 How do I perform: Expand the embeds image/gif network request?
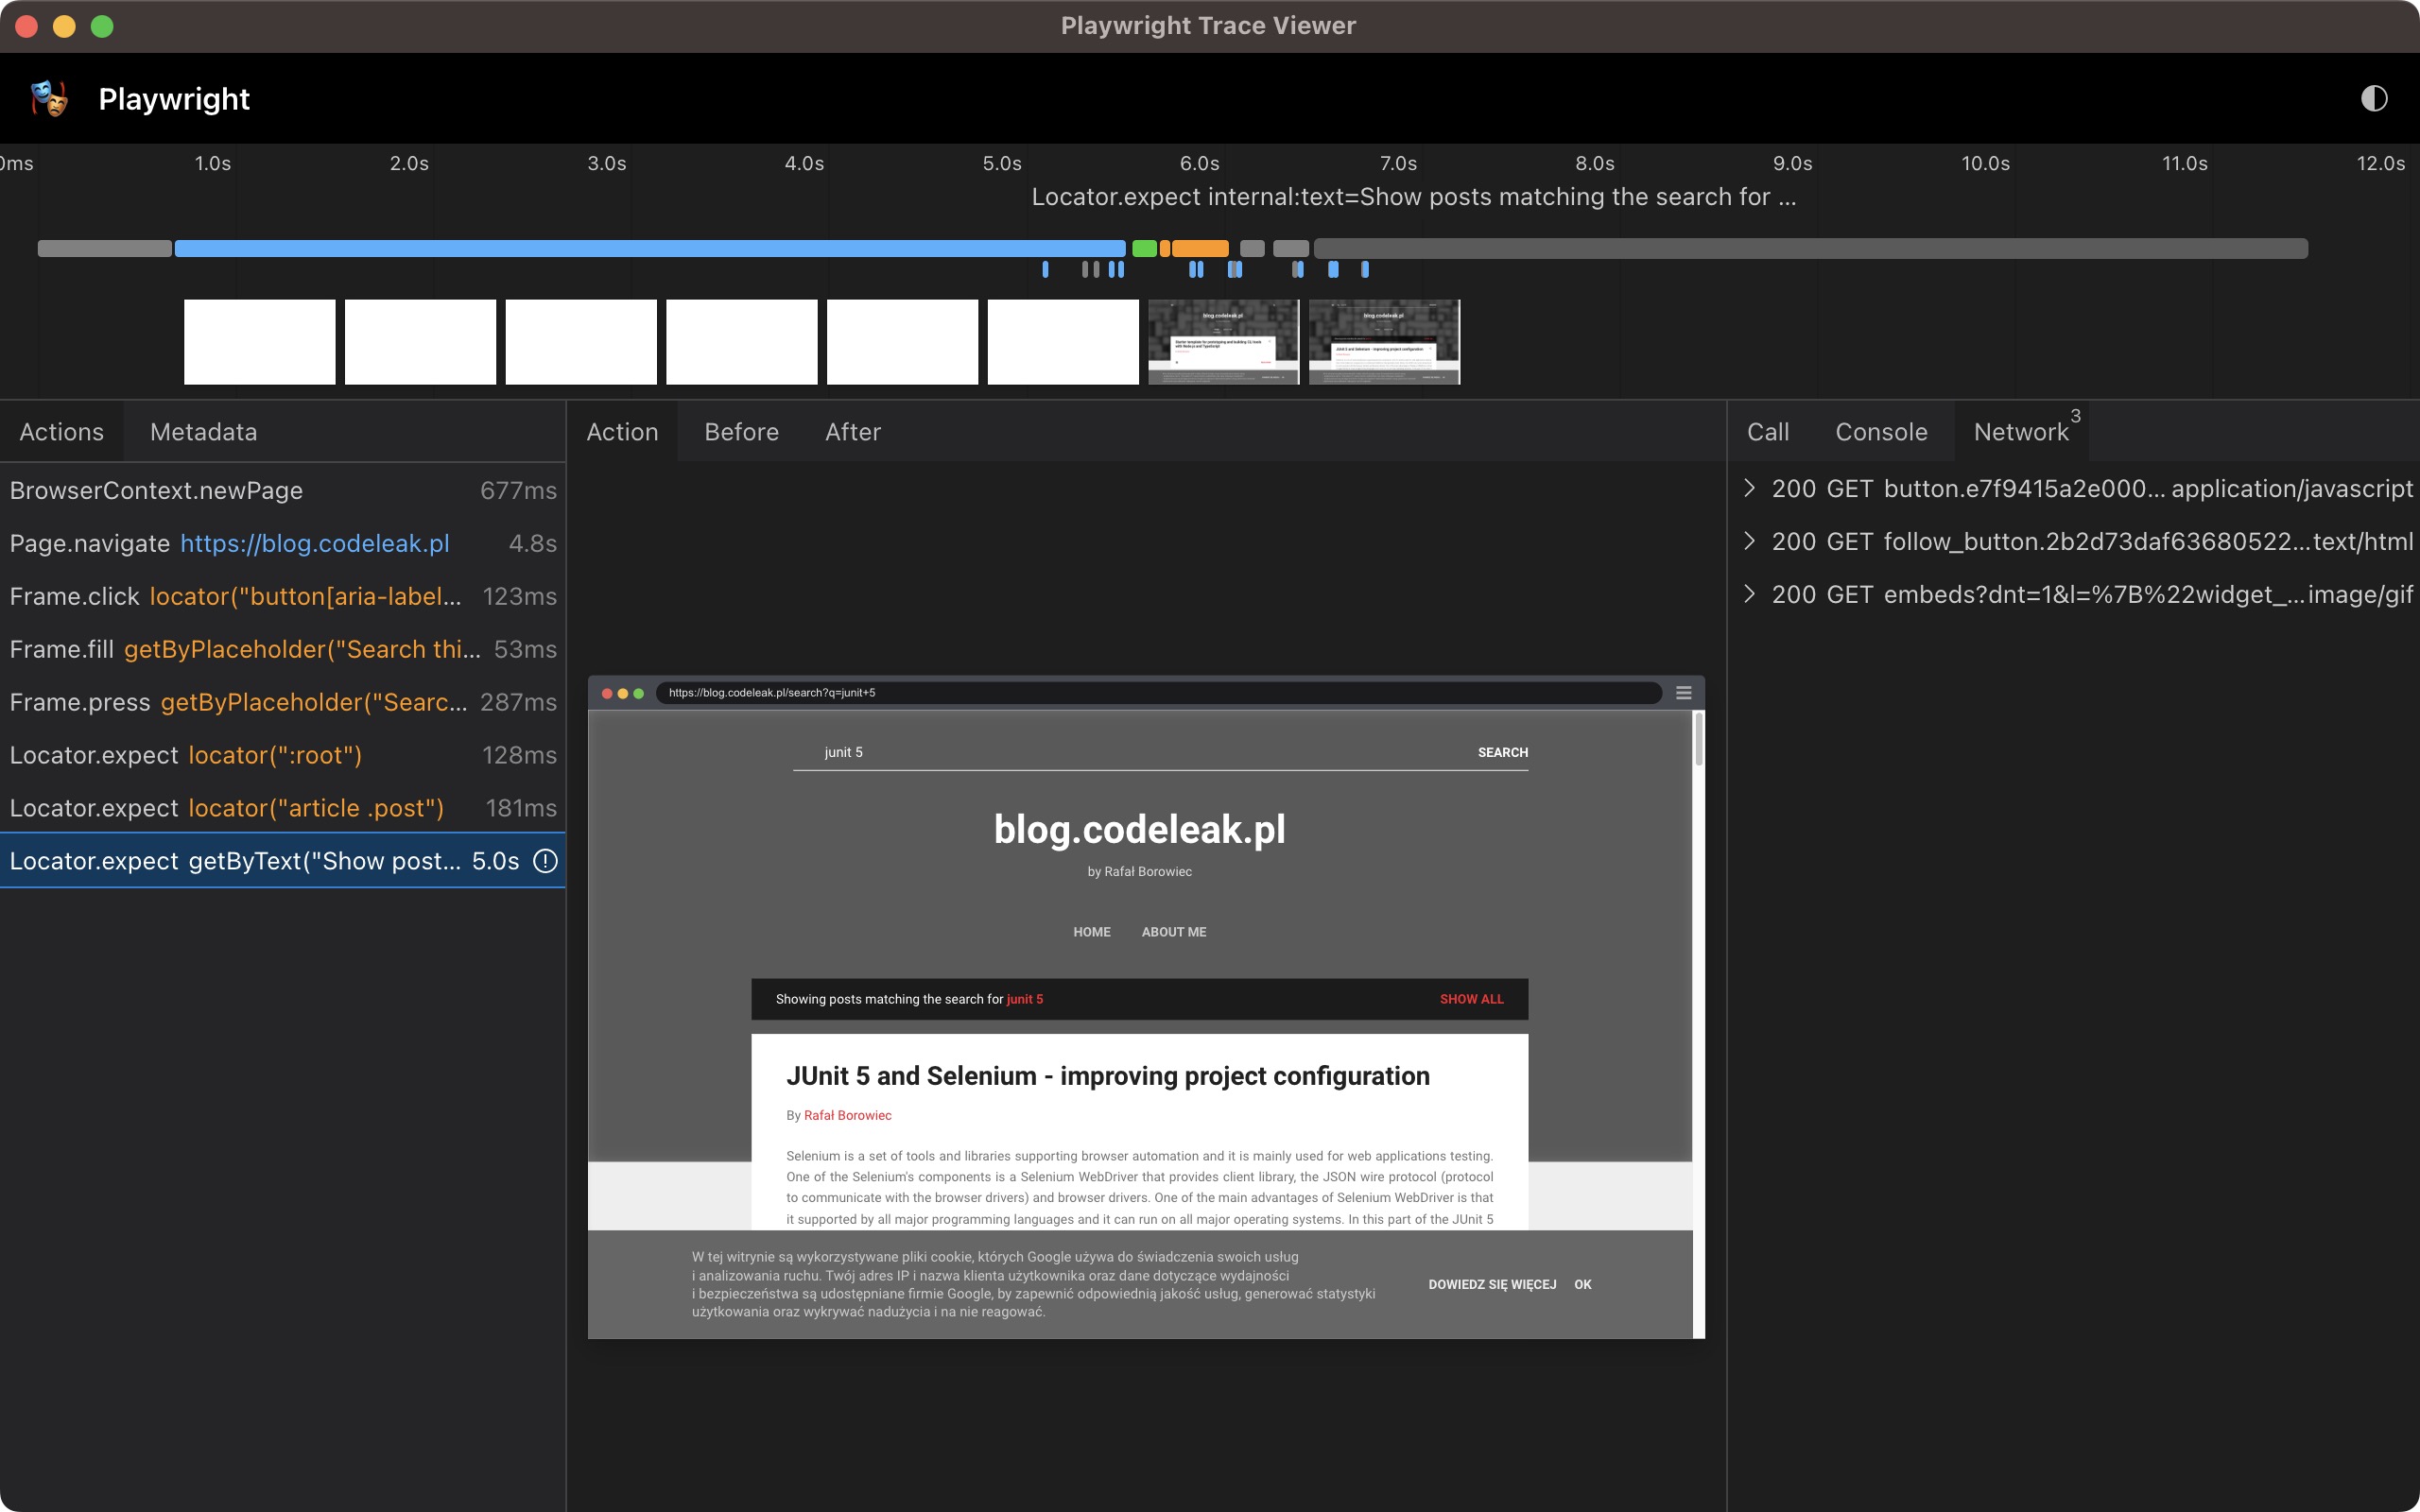point(1749,594)
